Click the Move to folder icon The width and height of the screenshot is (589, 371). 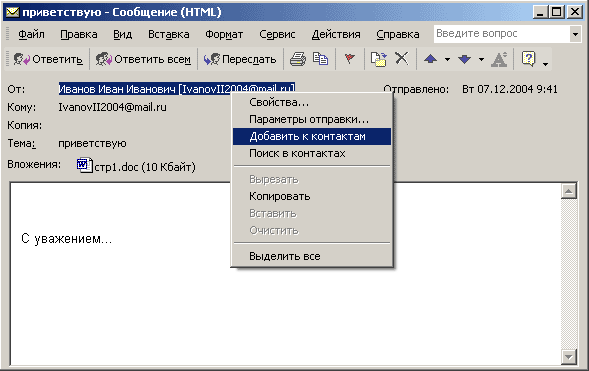[x=378, y=59]
